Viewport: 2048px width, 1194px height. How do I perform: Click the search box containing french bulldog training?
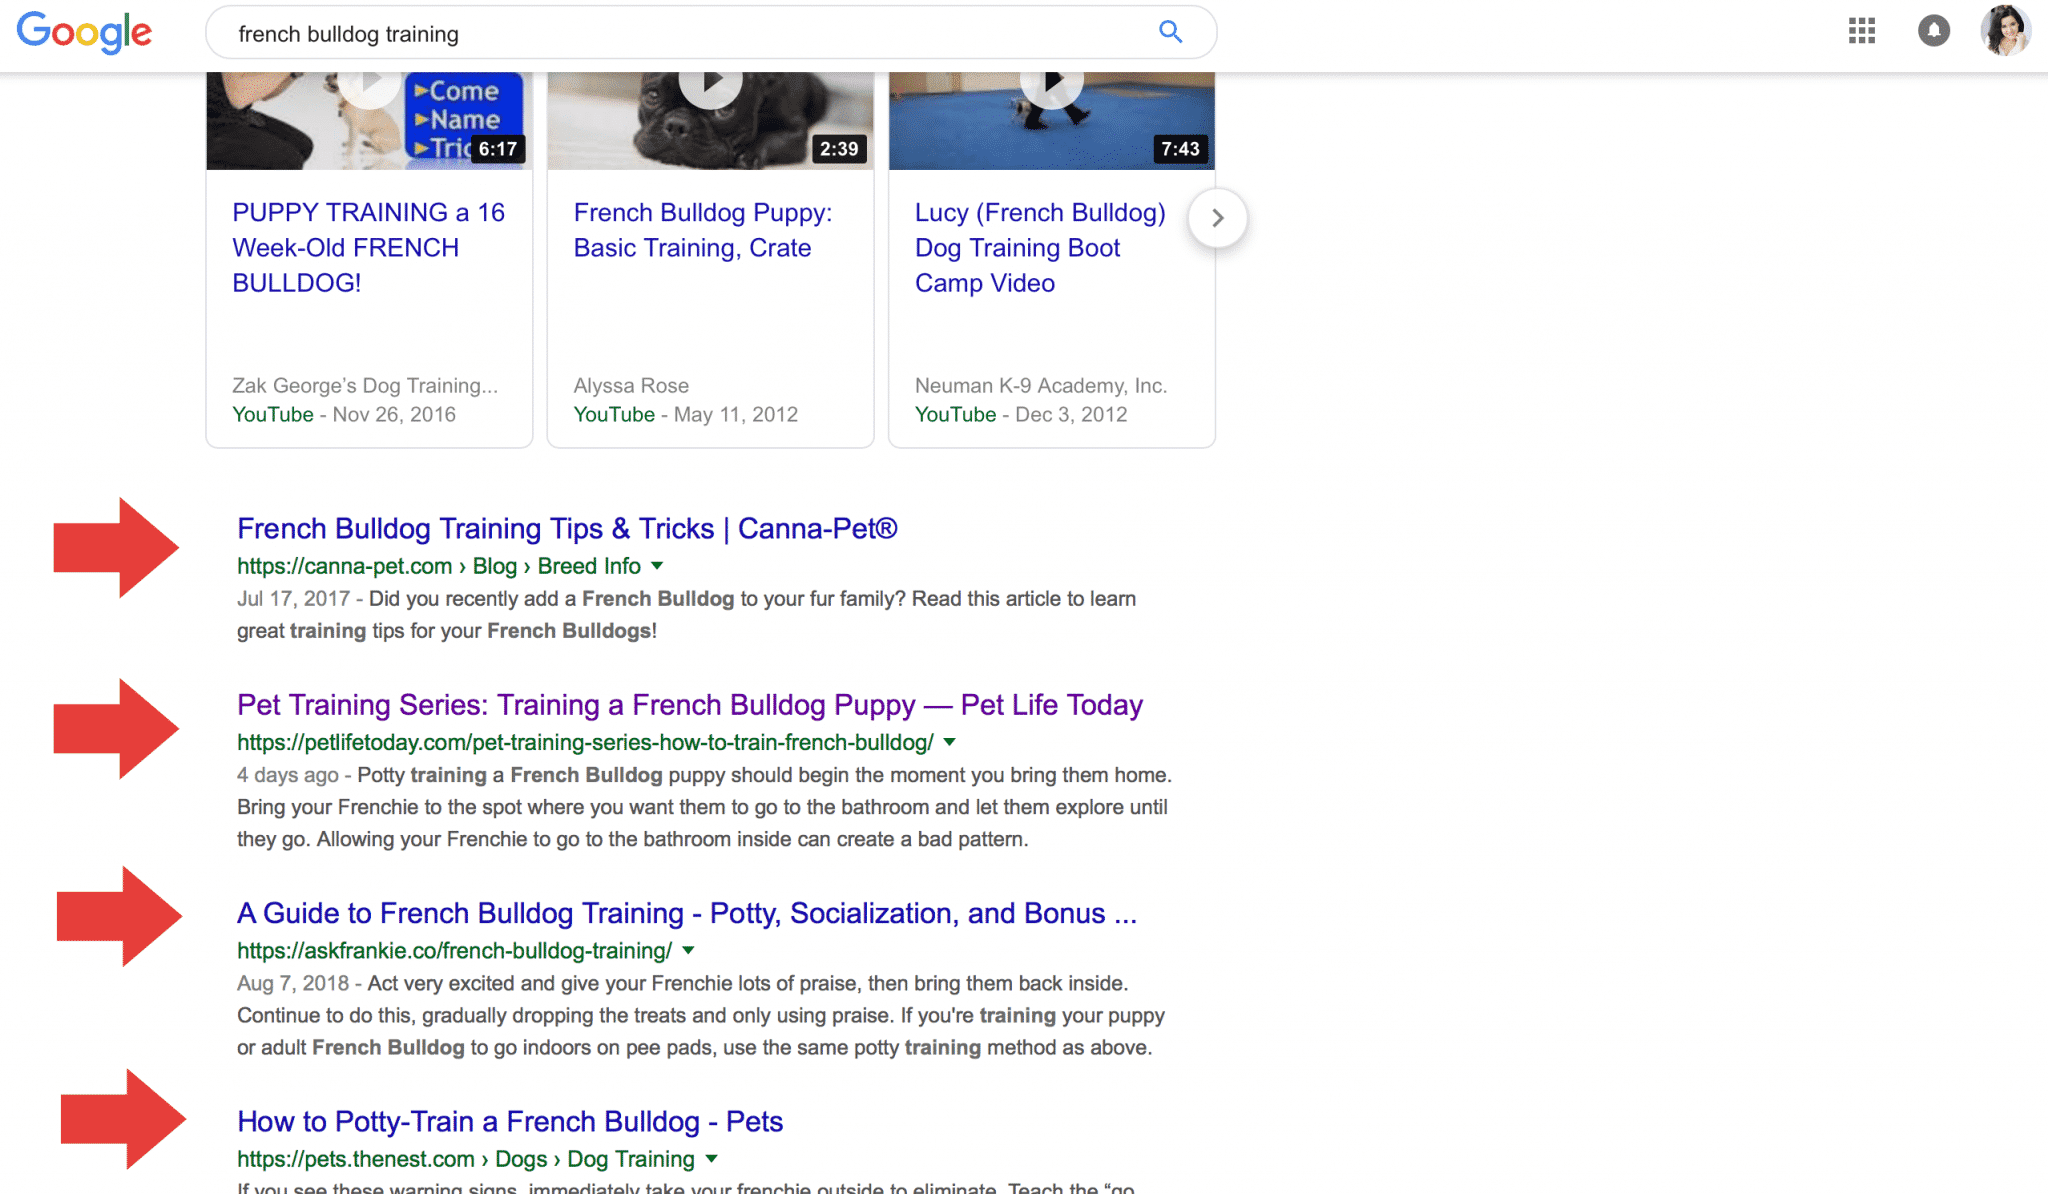(710, 33)
